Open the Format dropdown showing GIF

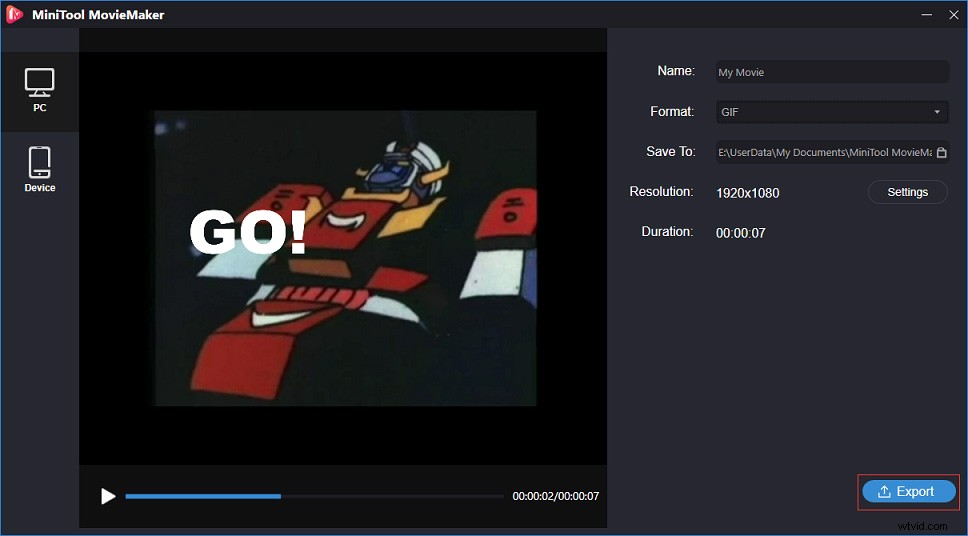(832, 112)
